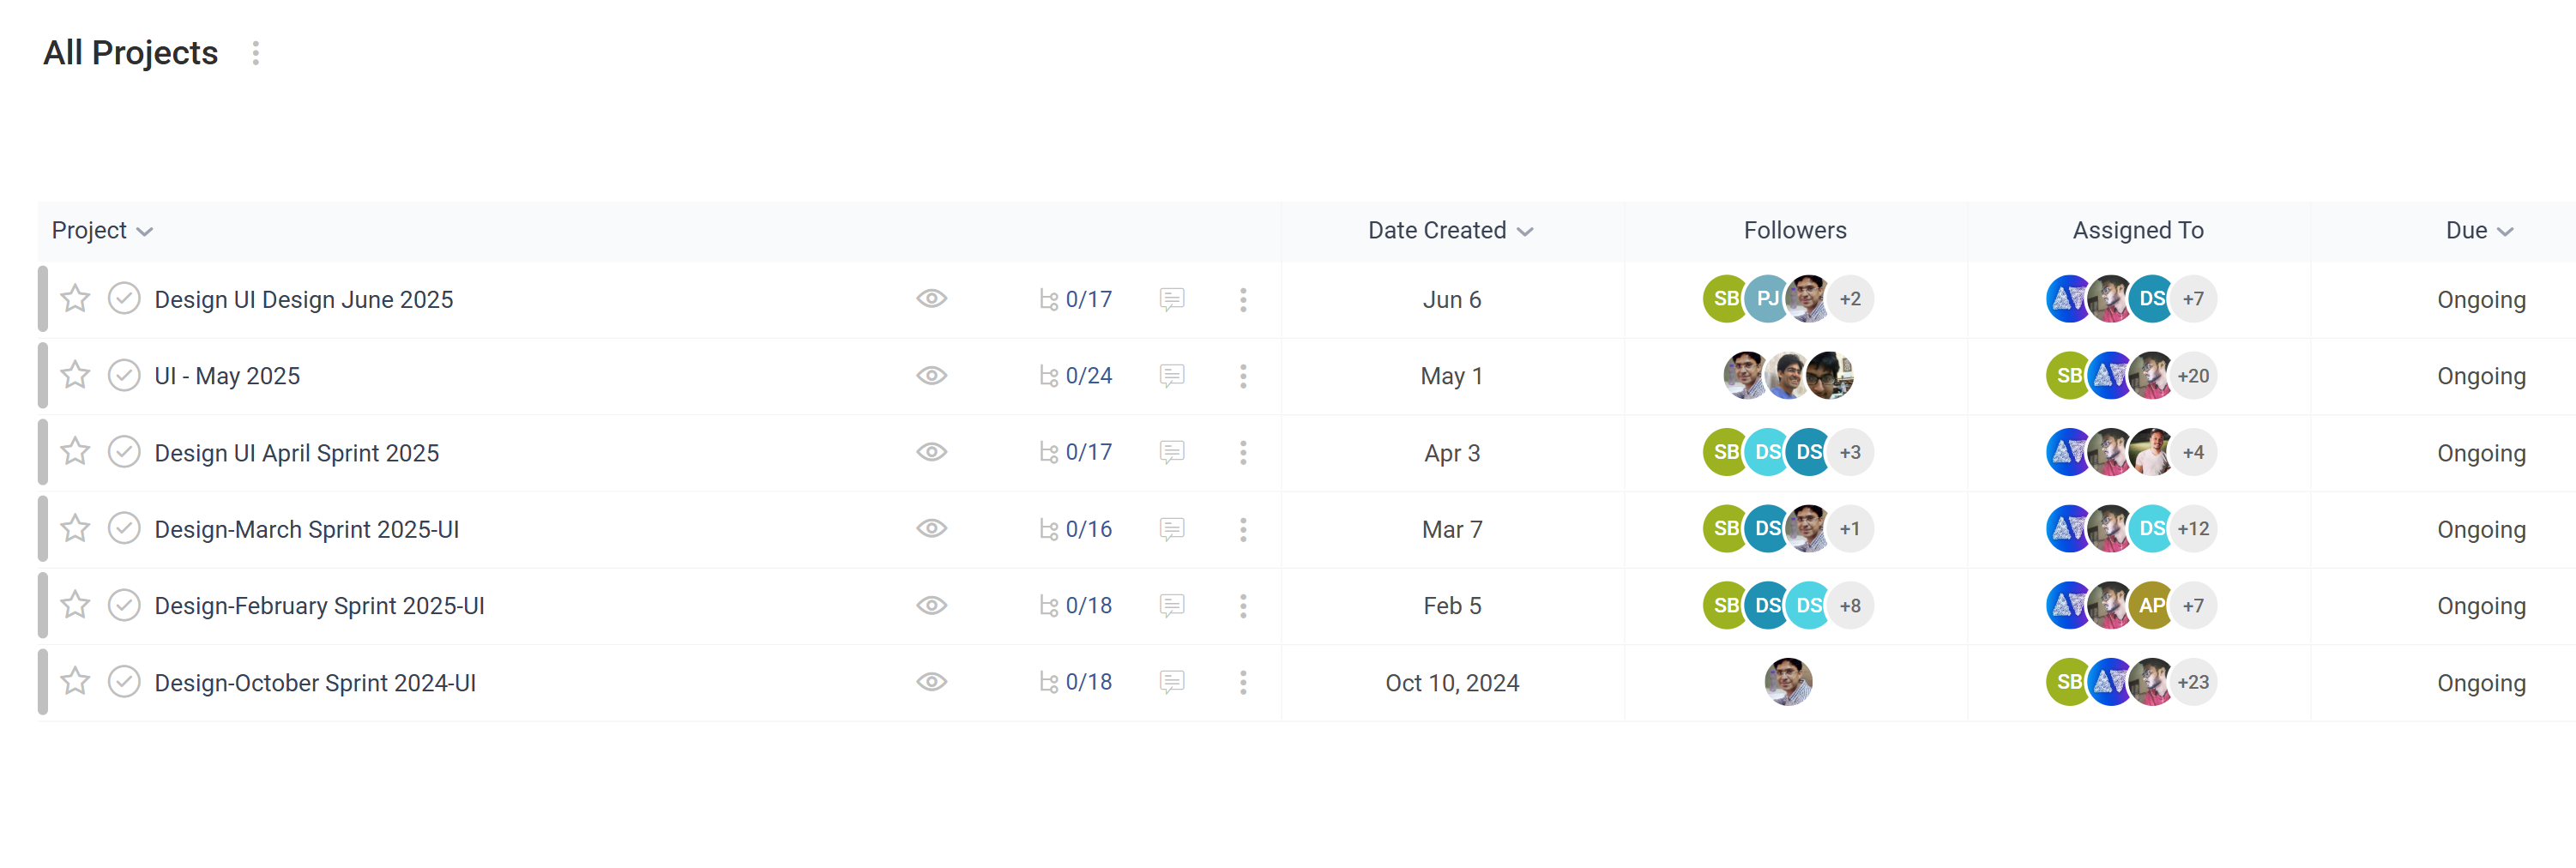Open comments for UI - May 2025
The height and width of the screenshot is (868, 2576).
pos(1172,376)
